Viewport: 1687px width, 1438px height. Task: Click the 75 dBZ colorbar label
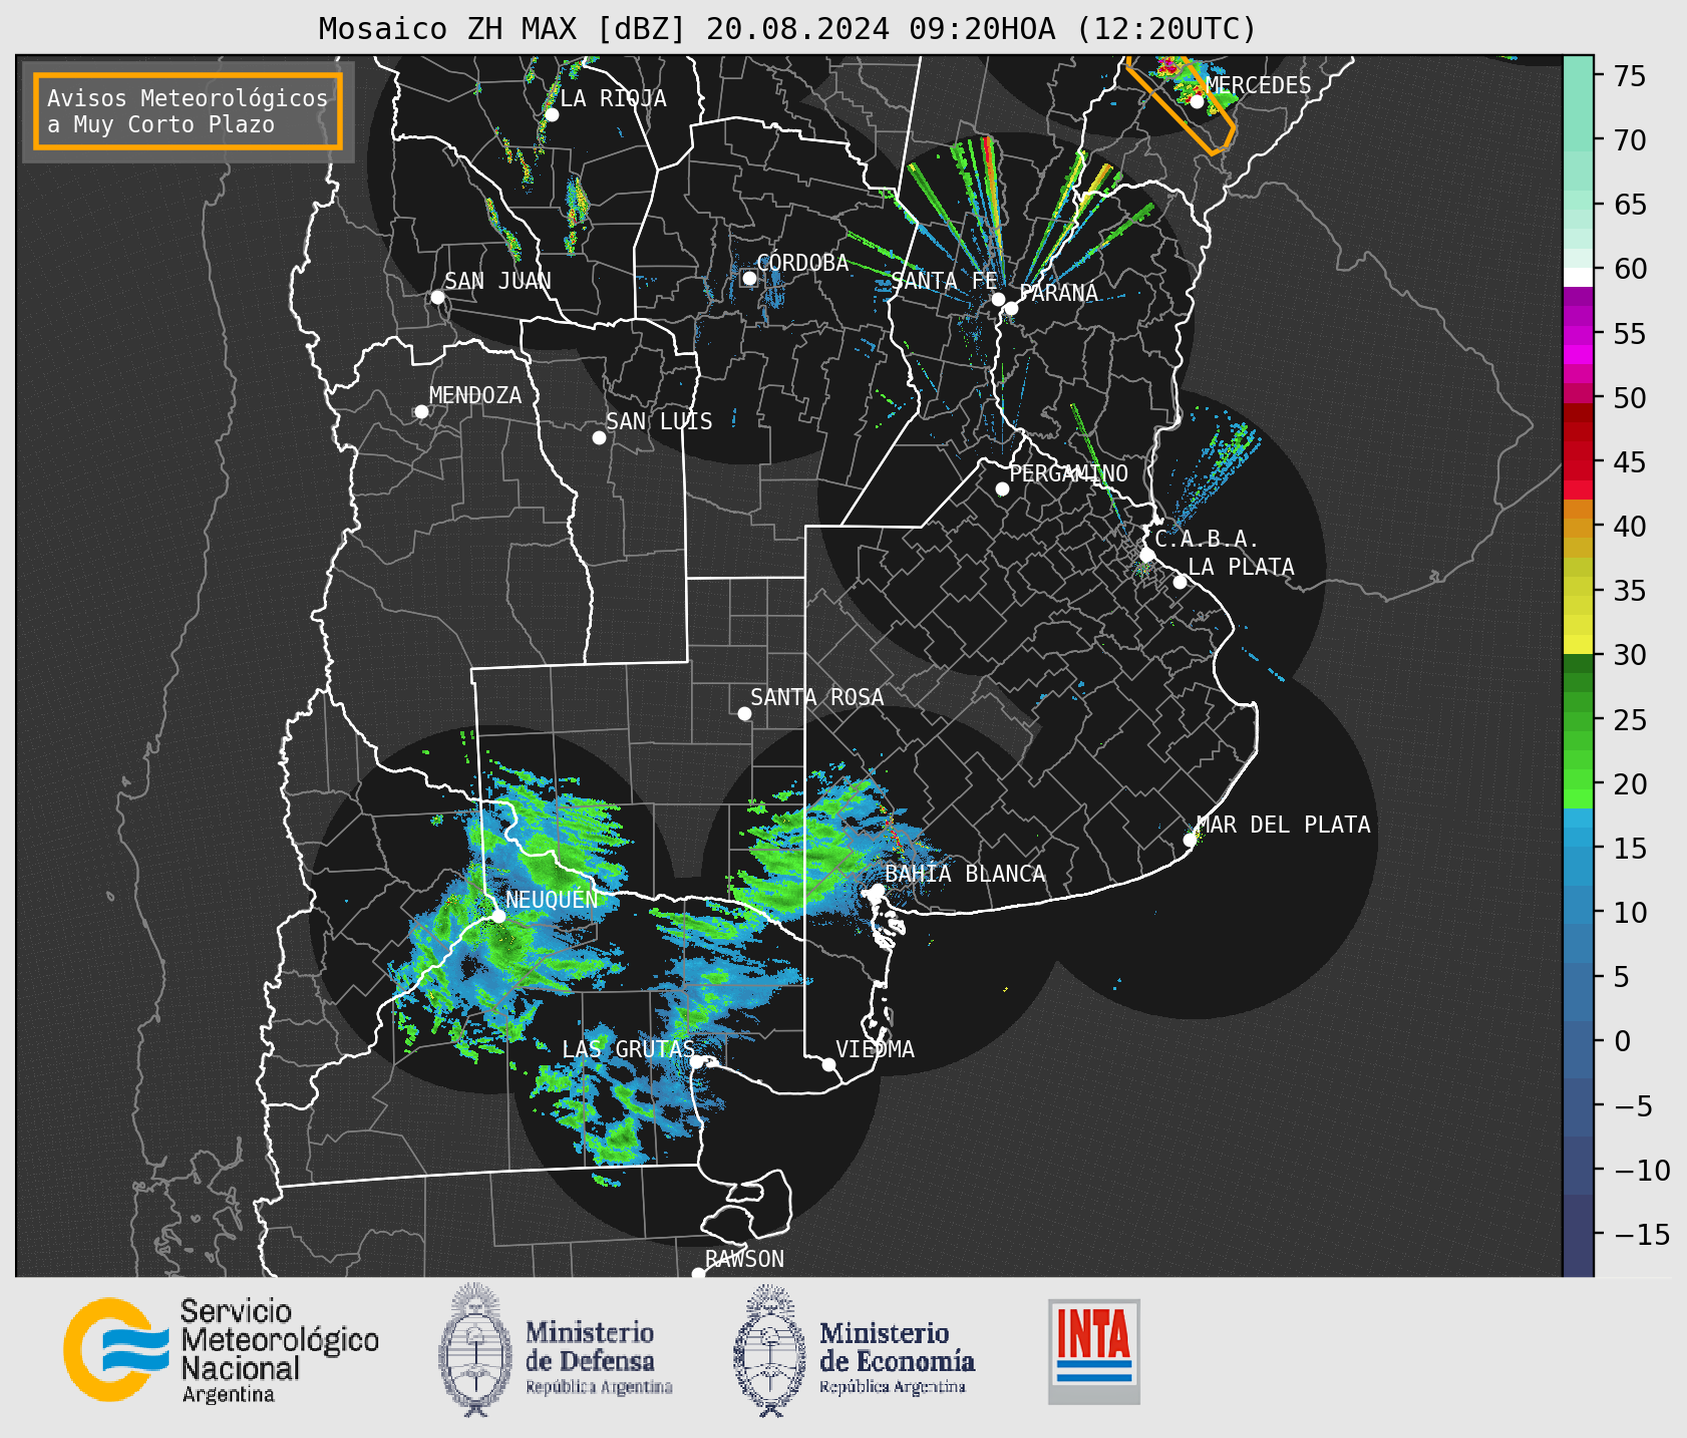tap(1629, 76)
